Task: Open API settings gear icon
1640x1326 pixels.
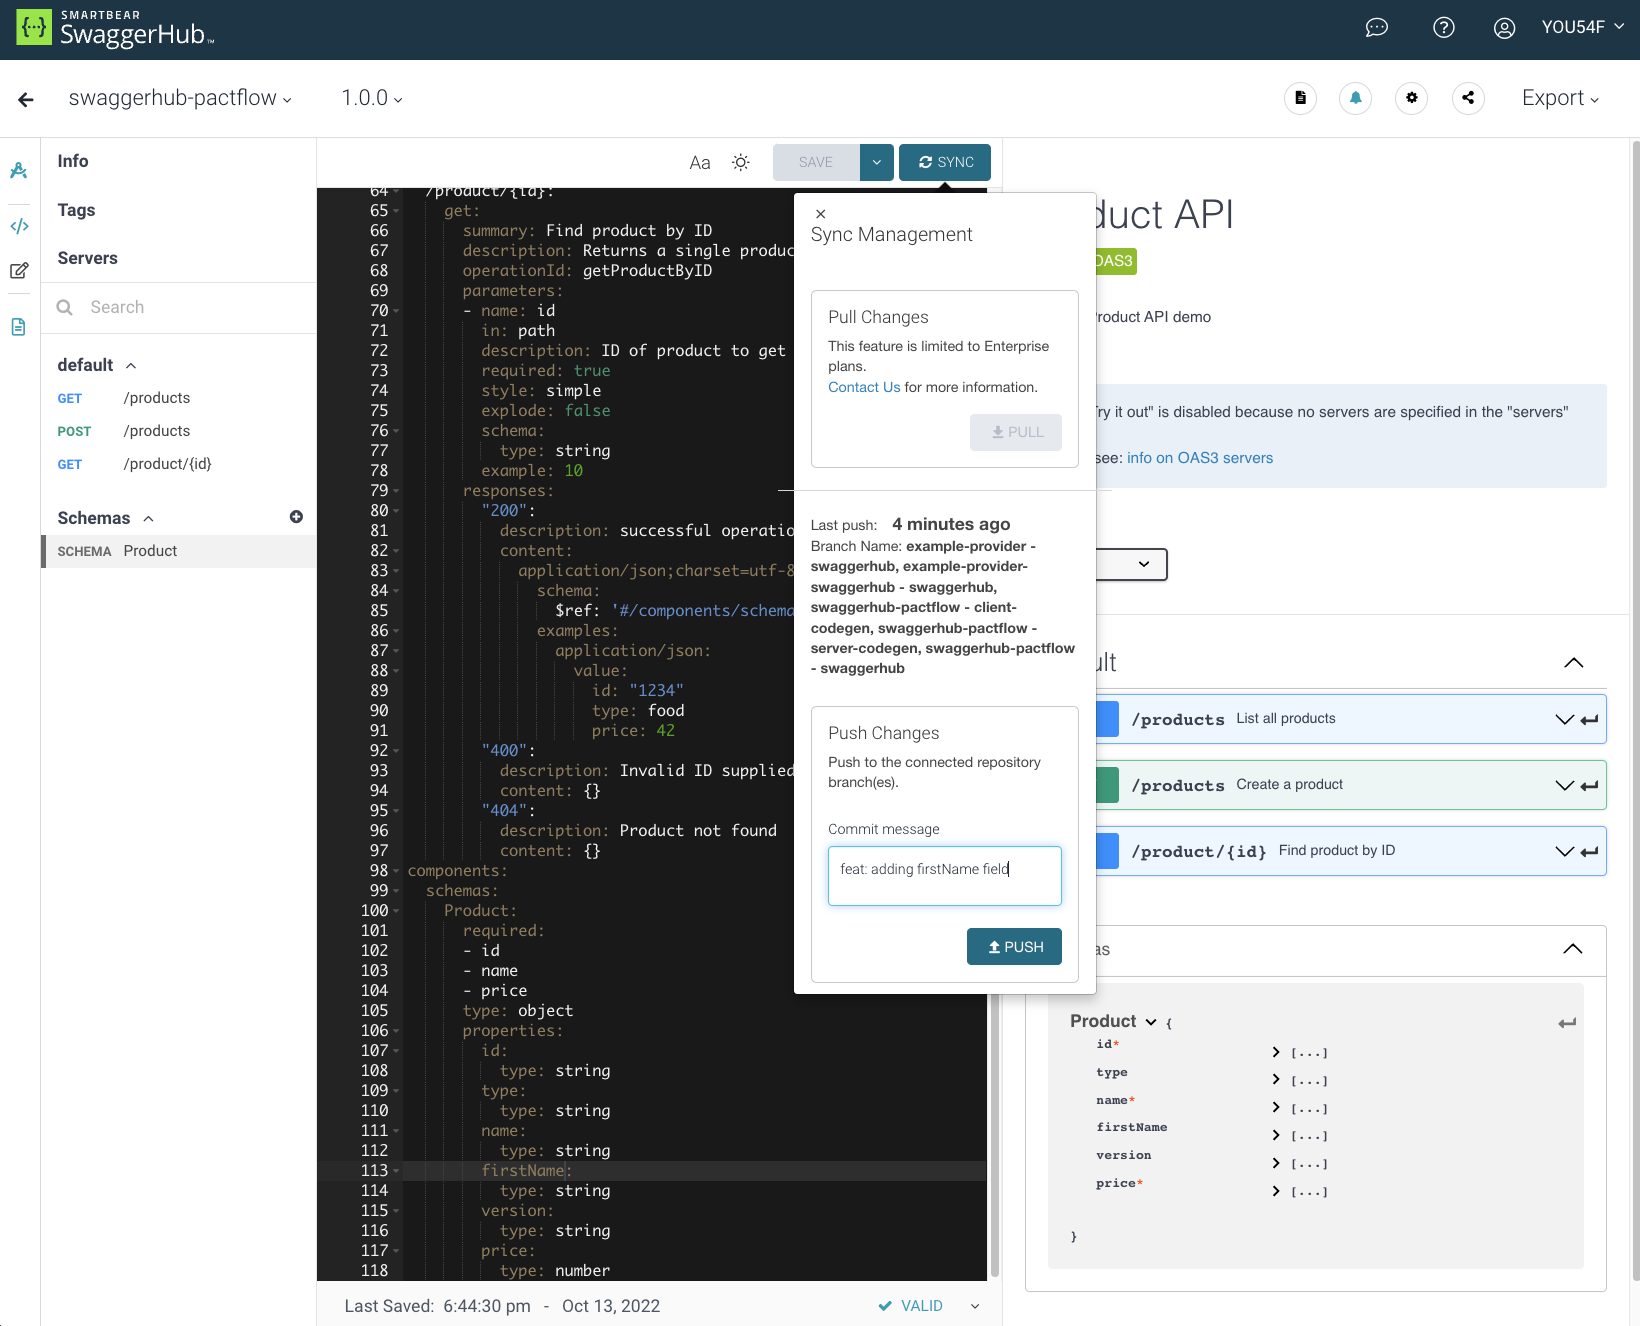Action: 1411,98
